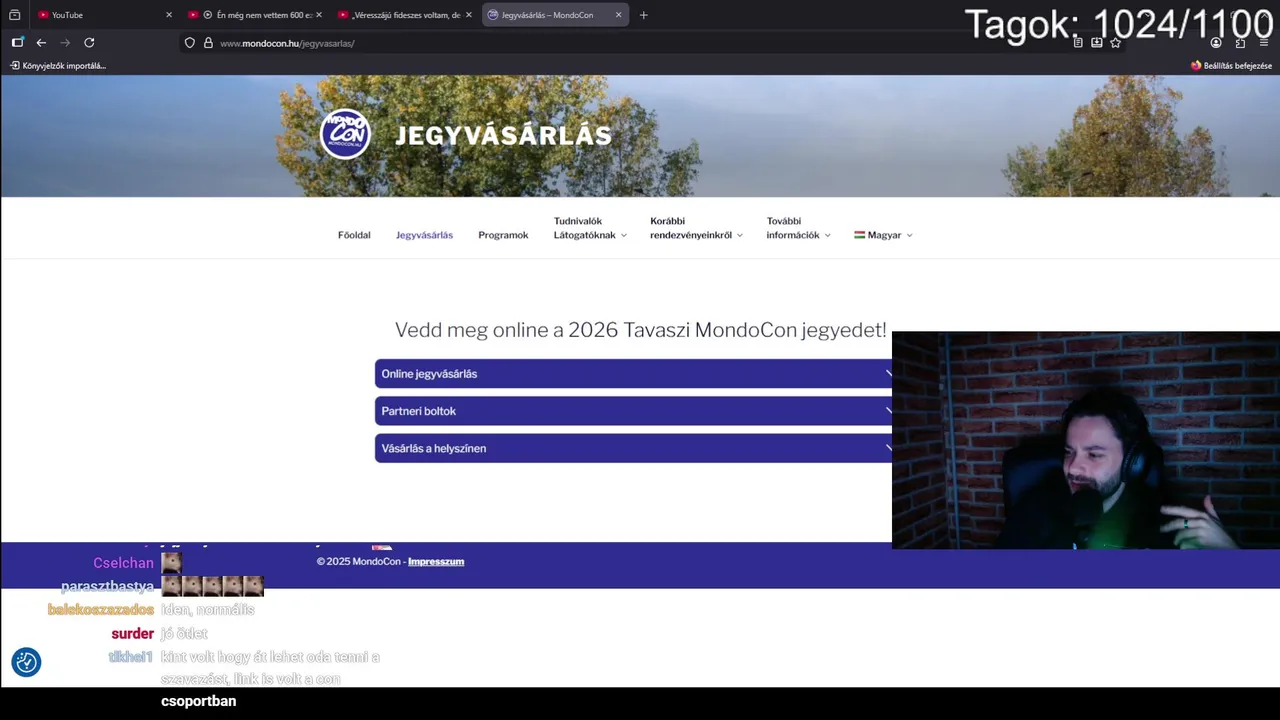Image resolution: width=1280 pixels, height=720 pixels.
Task: Click the 'JEGYVÁSÁRLÁS' page title text
Action: pyautogui.click(x=503, y=136)
